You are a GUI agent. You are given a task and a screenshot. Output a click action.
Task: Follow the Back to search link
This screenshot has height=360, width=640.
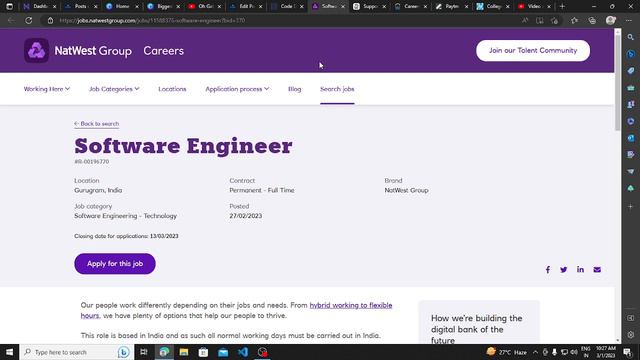(x=97, y=124)
